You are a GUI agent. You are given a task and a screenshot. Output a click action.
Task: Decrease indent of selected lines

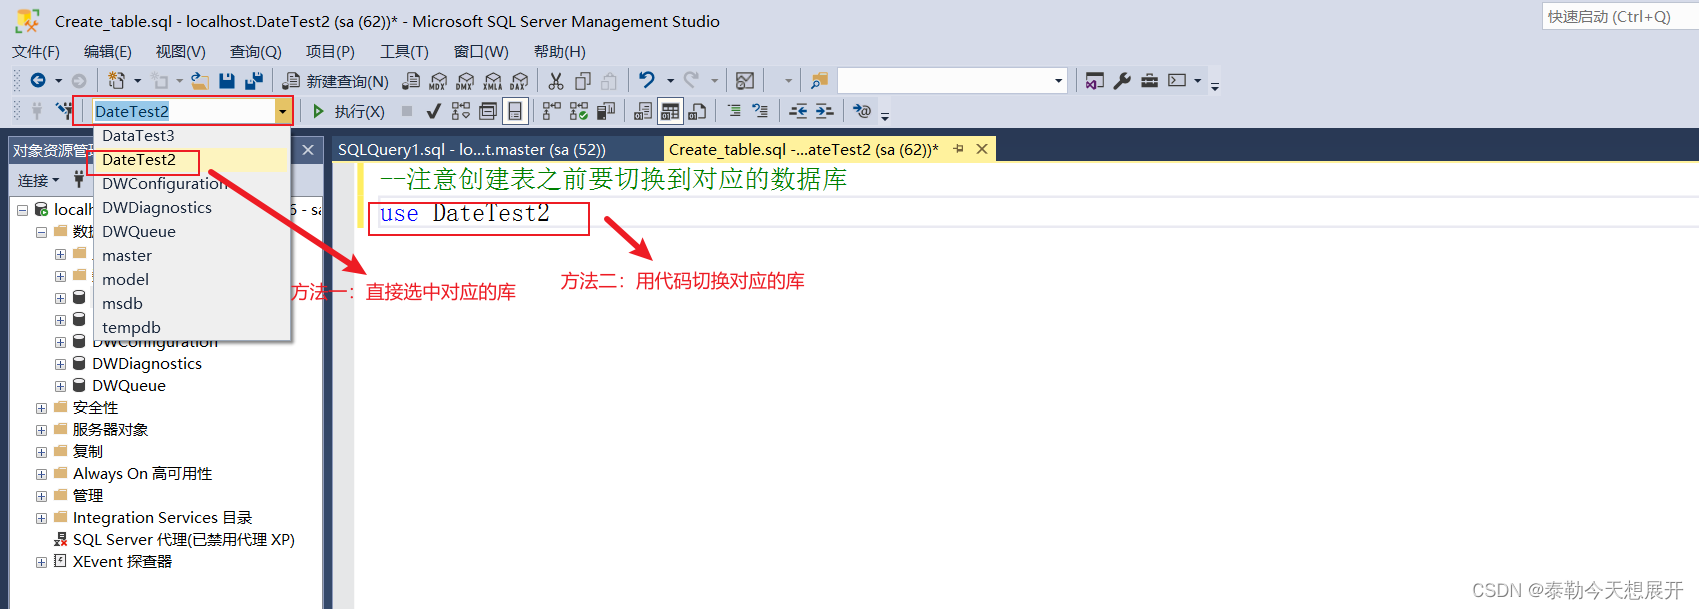coord(798,111)
